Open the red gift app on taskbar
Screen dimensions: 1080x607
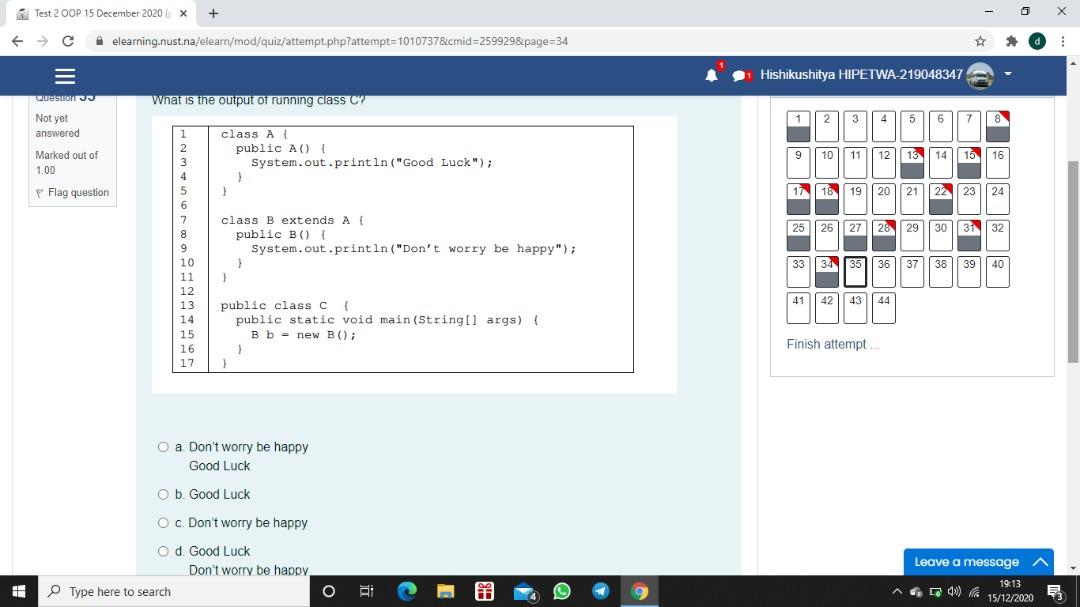pos(484,591)
